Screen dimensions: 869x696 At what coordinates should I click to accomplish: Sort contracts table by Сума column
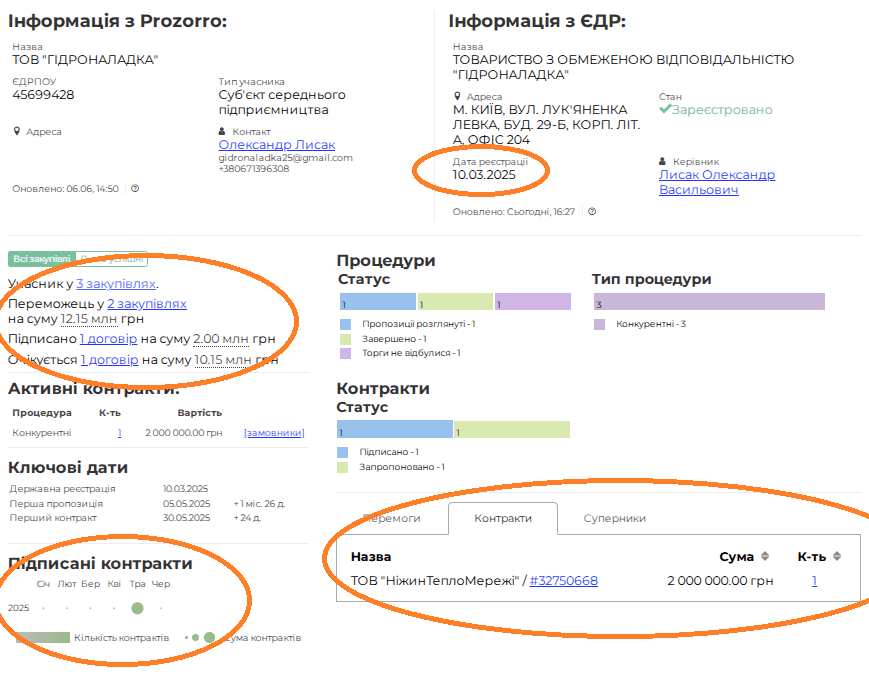[765, 556]
